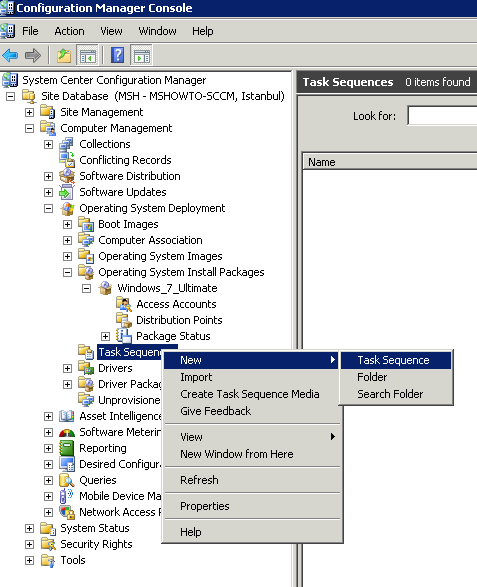Screen dimensions: 477x587
Task: Select the Driver Packages tree node
Action: 130,384
